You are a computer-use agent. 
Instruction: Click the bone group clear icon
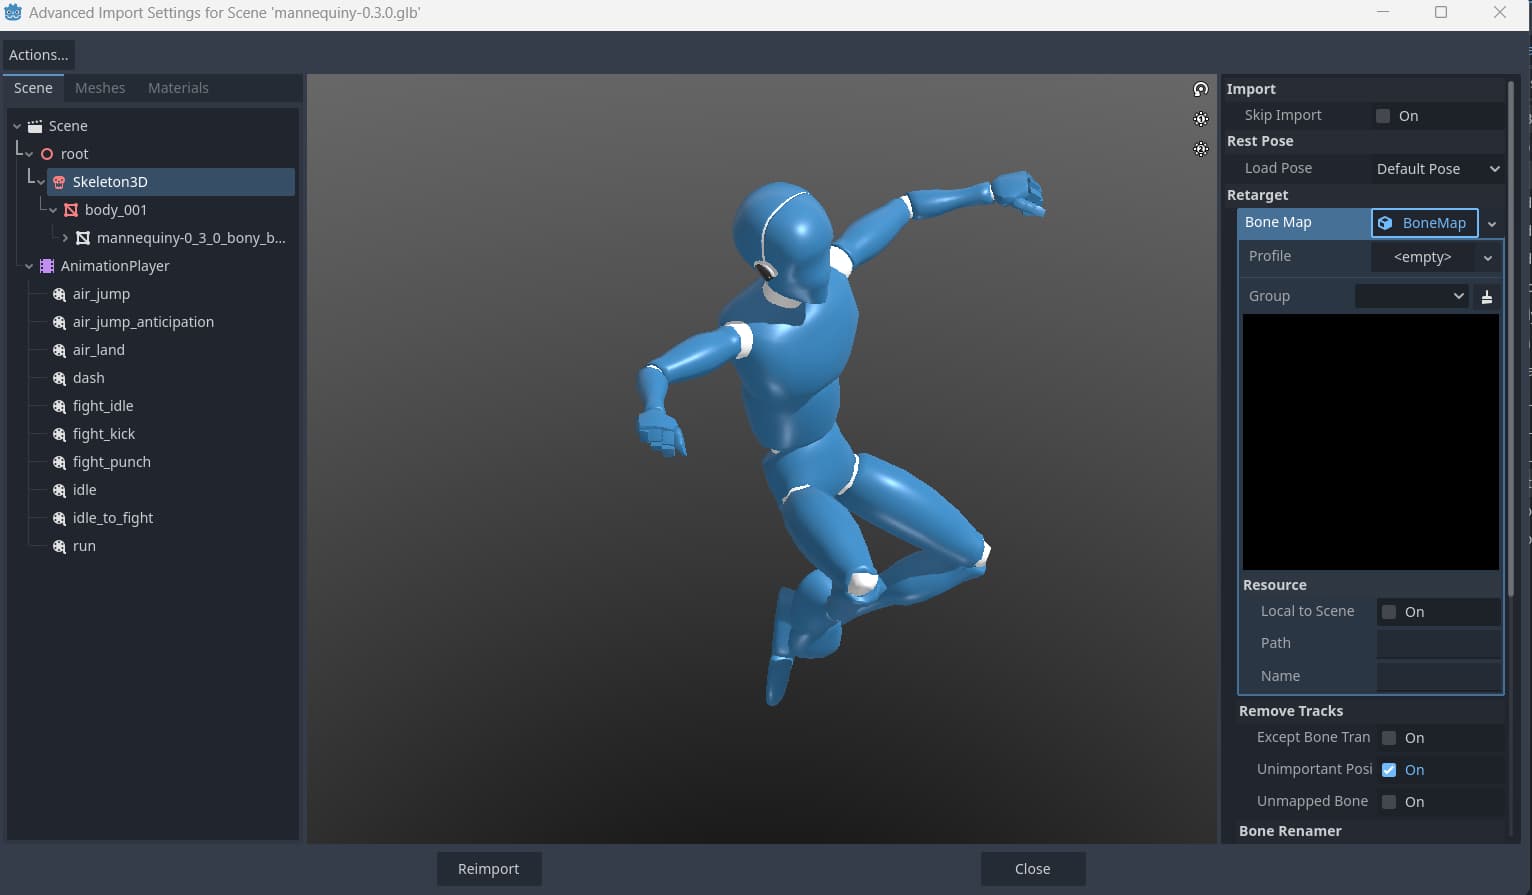tap(1487, 297)
